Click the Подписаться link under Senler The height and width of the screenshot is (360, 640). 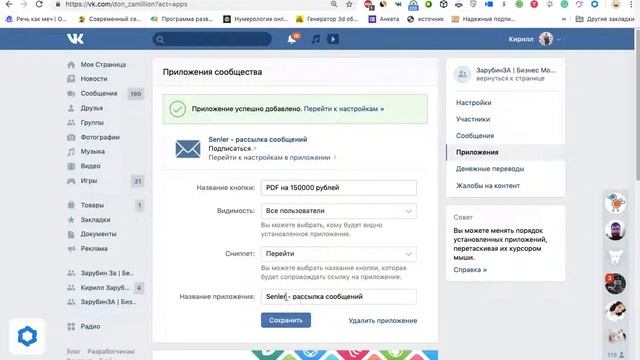point(230,149)
